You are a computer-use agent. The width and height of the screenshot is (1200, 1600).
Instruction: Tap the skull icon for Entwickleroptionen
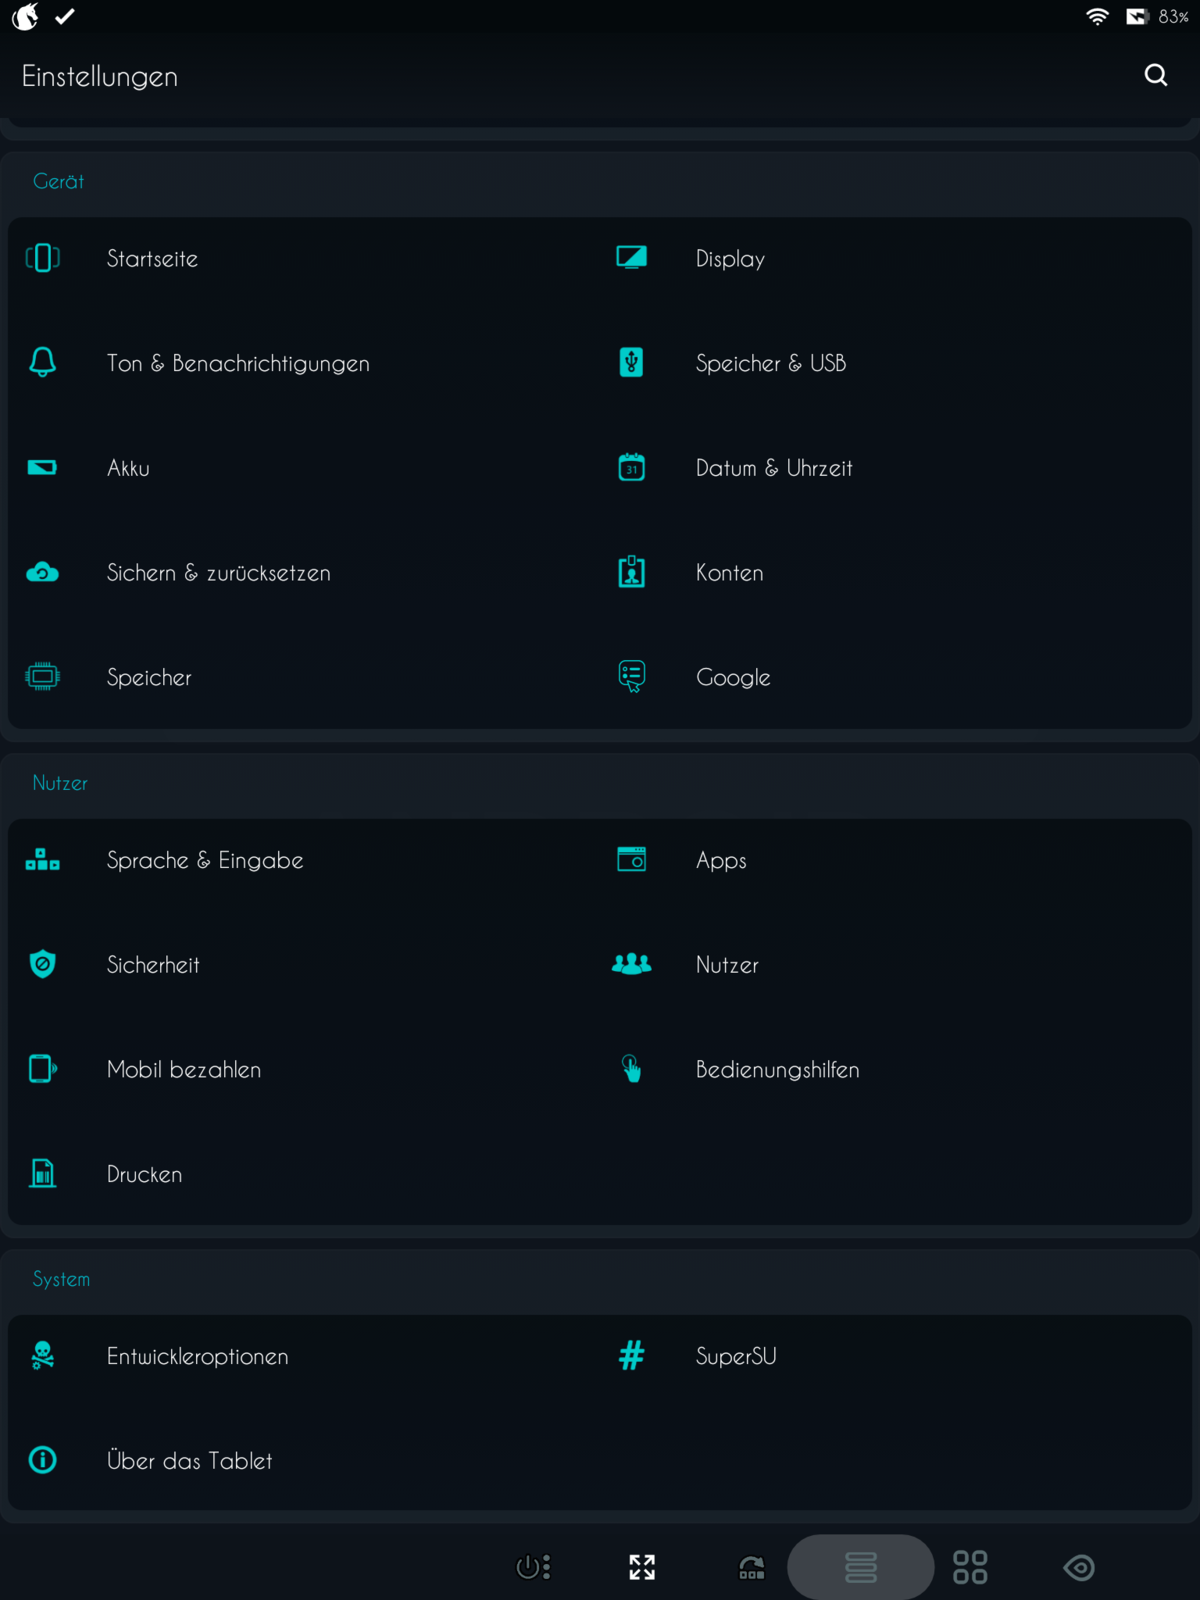coord(42,1356)
